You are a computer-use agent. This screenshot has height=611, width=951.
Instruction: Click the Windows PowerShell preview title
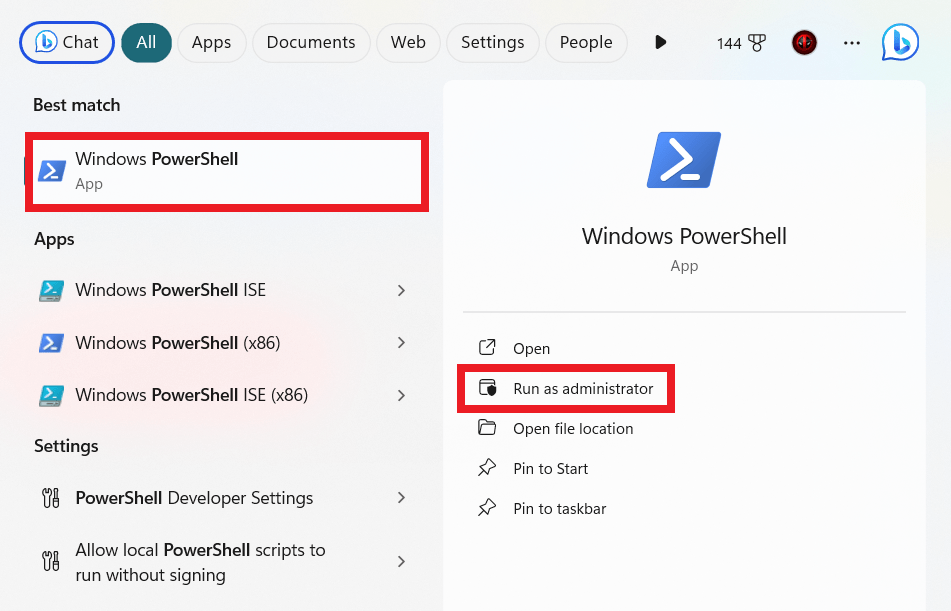[684, 236]
